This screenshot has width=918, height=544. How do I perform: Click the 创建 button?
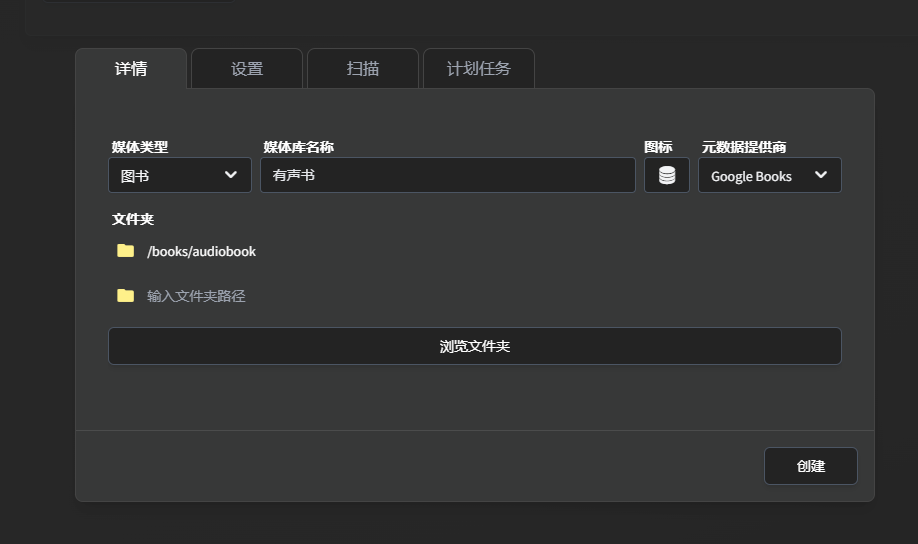click(x=810, y=466)
